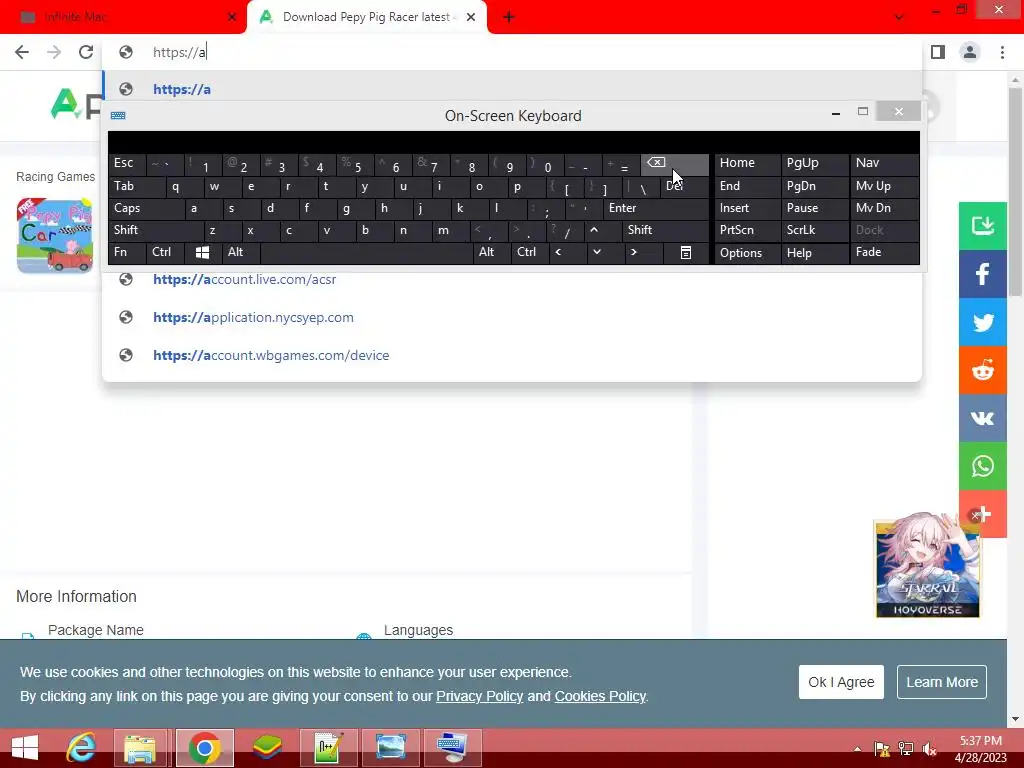The image size is (1024, 768).
Task: Open the Windows Start button
Action: [25, 748]
